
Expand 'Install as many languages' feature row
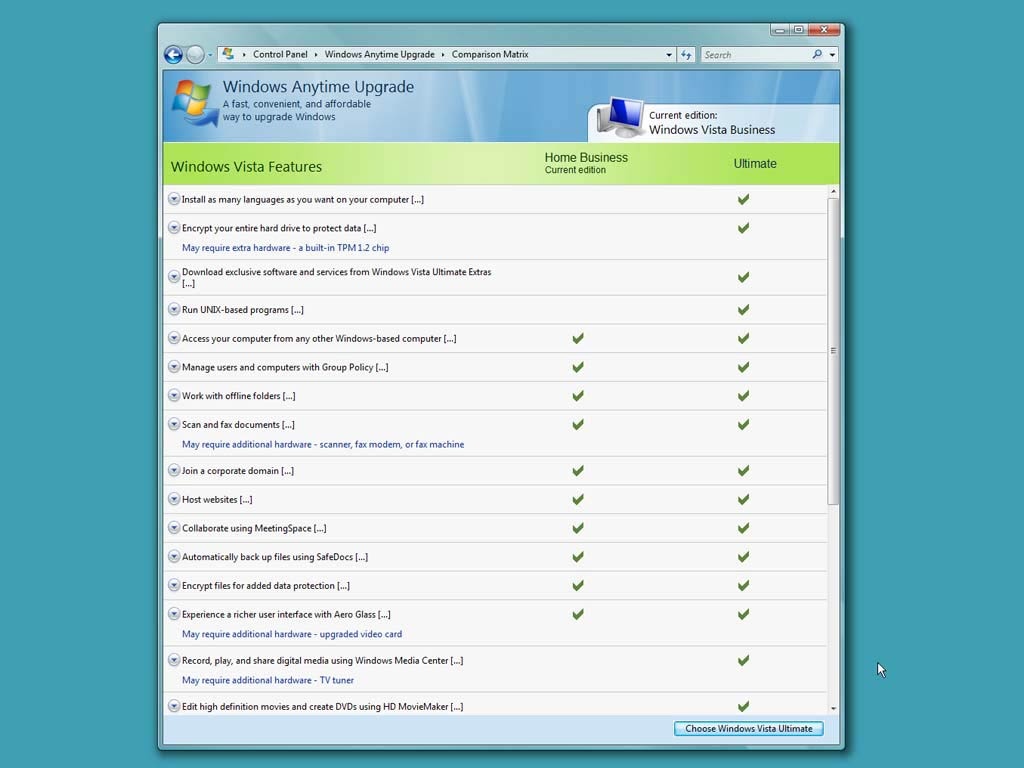coord(174,199)
